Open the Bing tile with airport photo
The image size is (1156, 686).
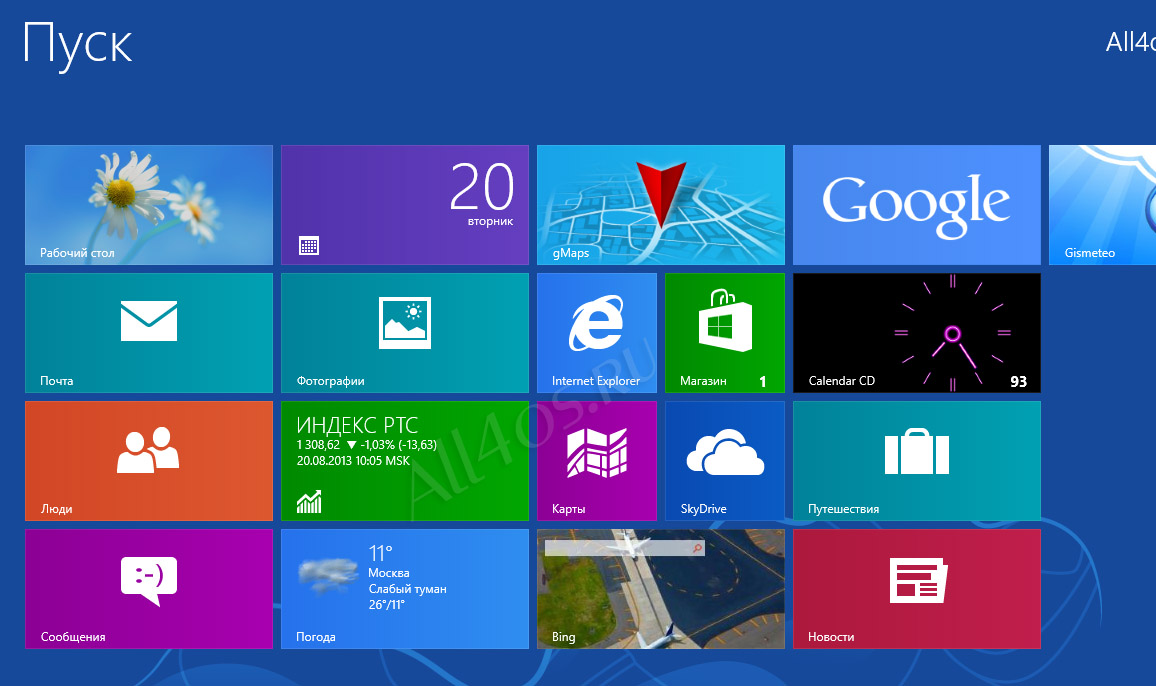[661, 589]
